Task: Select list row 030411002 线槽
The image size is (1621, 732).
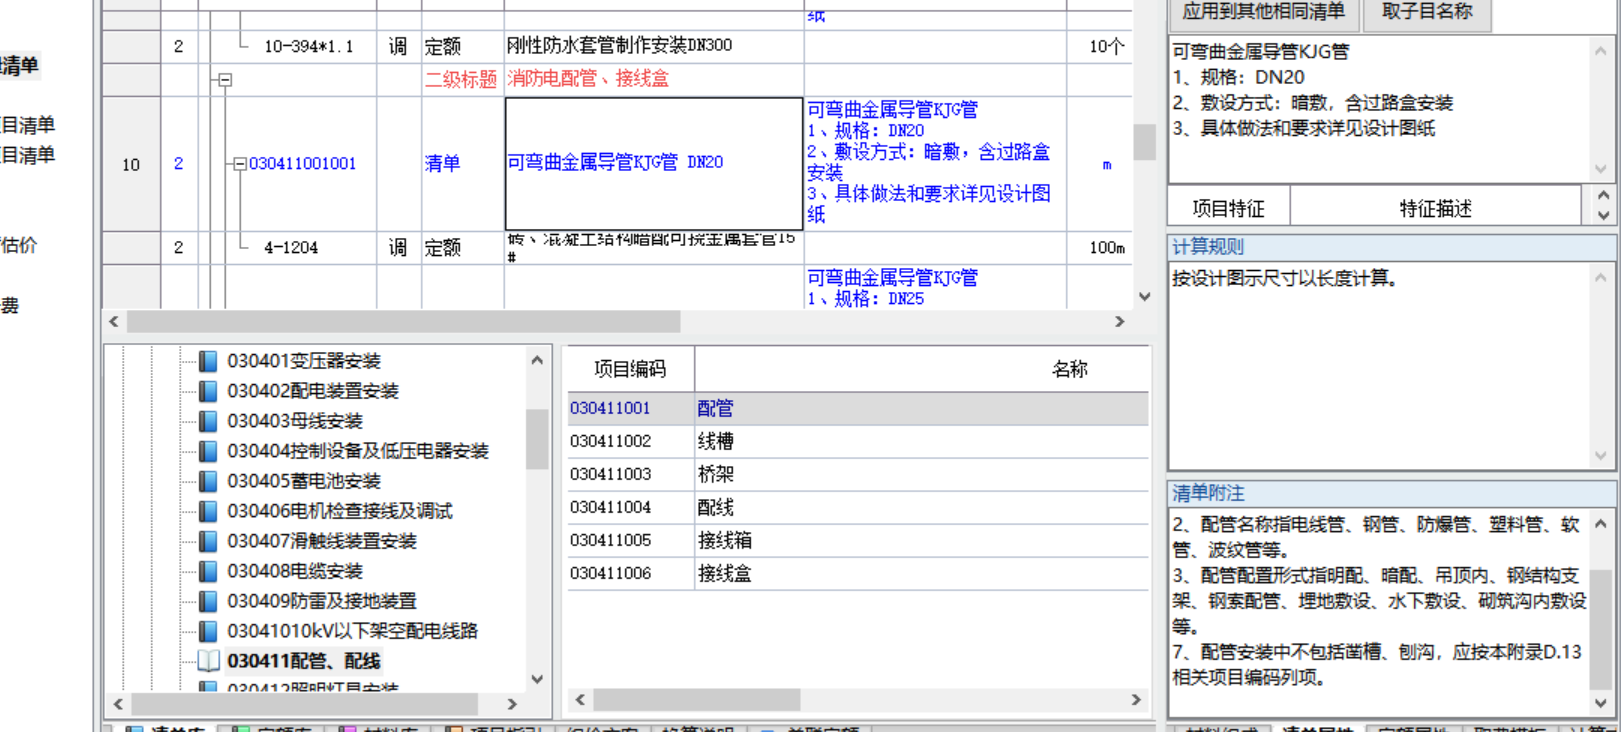Action: [858, 441]
